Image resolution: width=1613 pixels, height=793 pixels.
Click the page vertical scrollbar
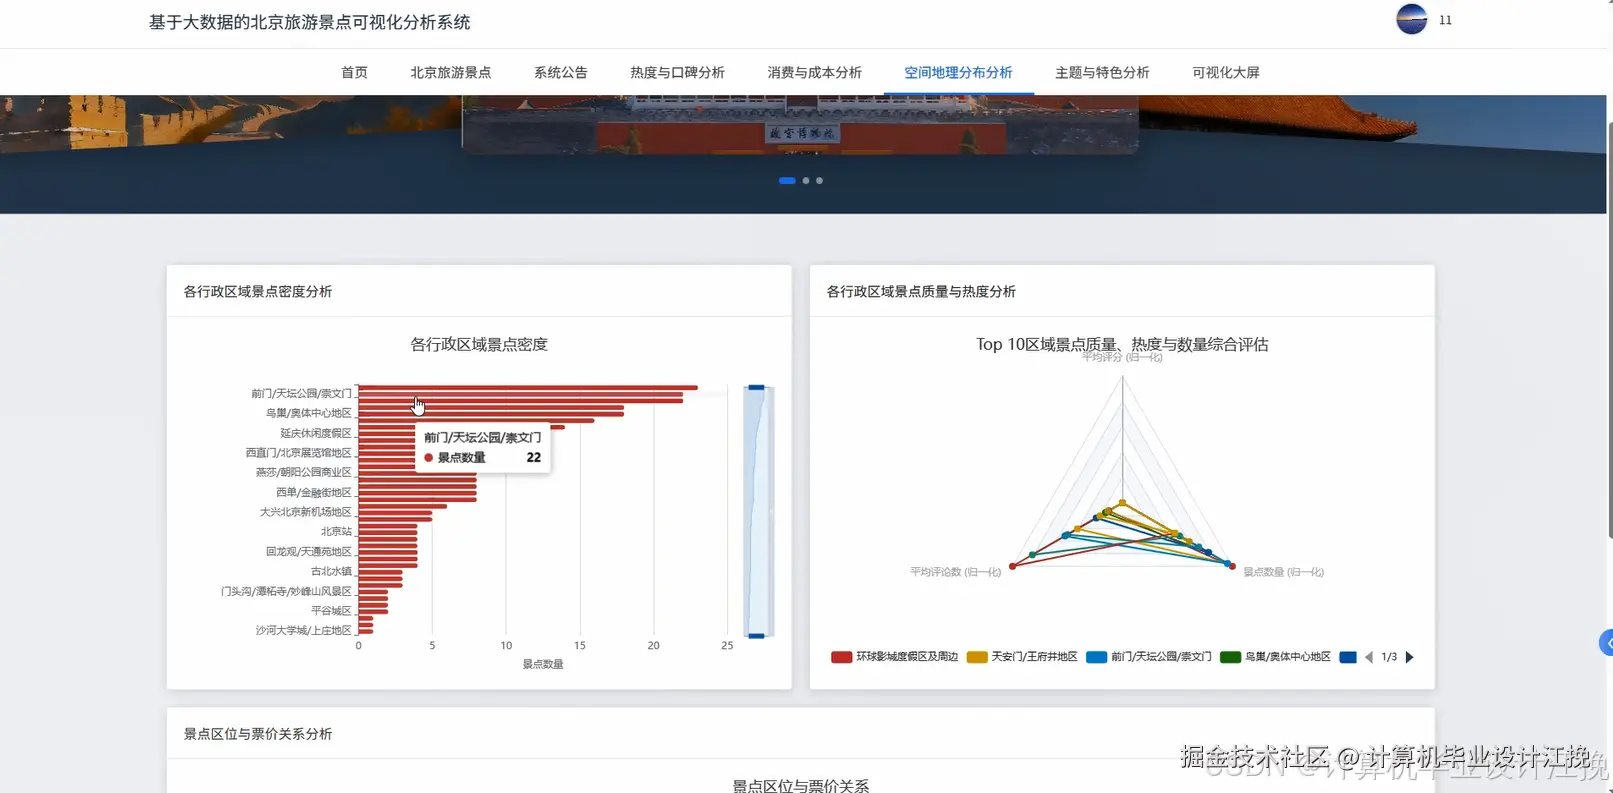coord(1609,330)
